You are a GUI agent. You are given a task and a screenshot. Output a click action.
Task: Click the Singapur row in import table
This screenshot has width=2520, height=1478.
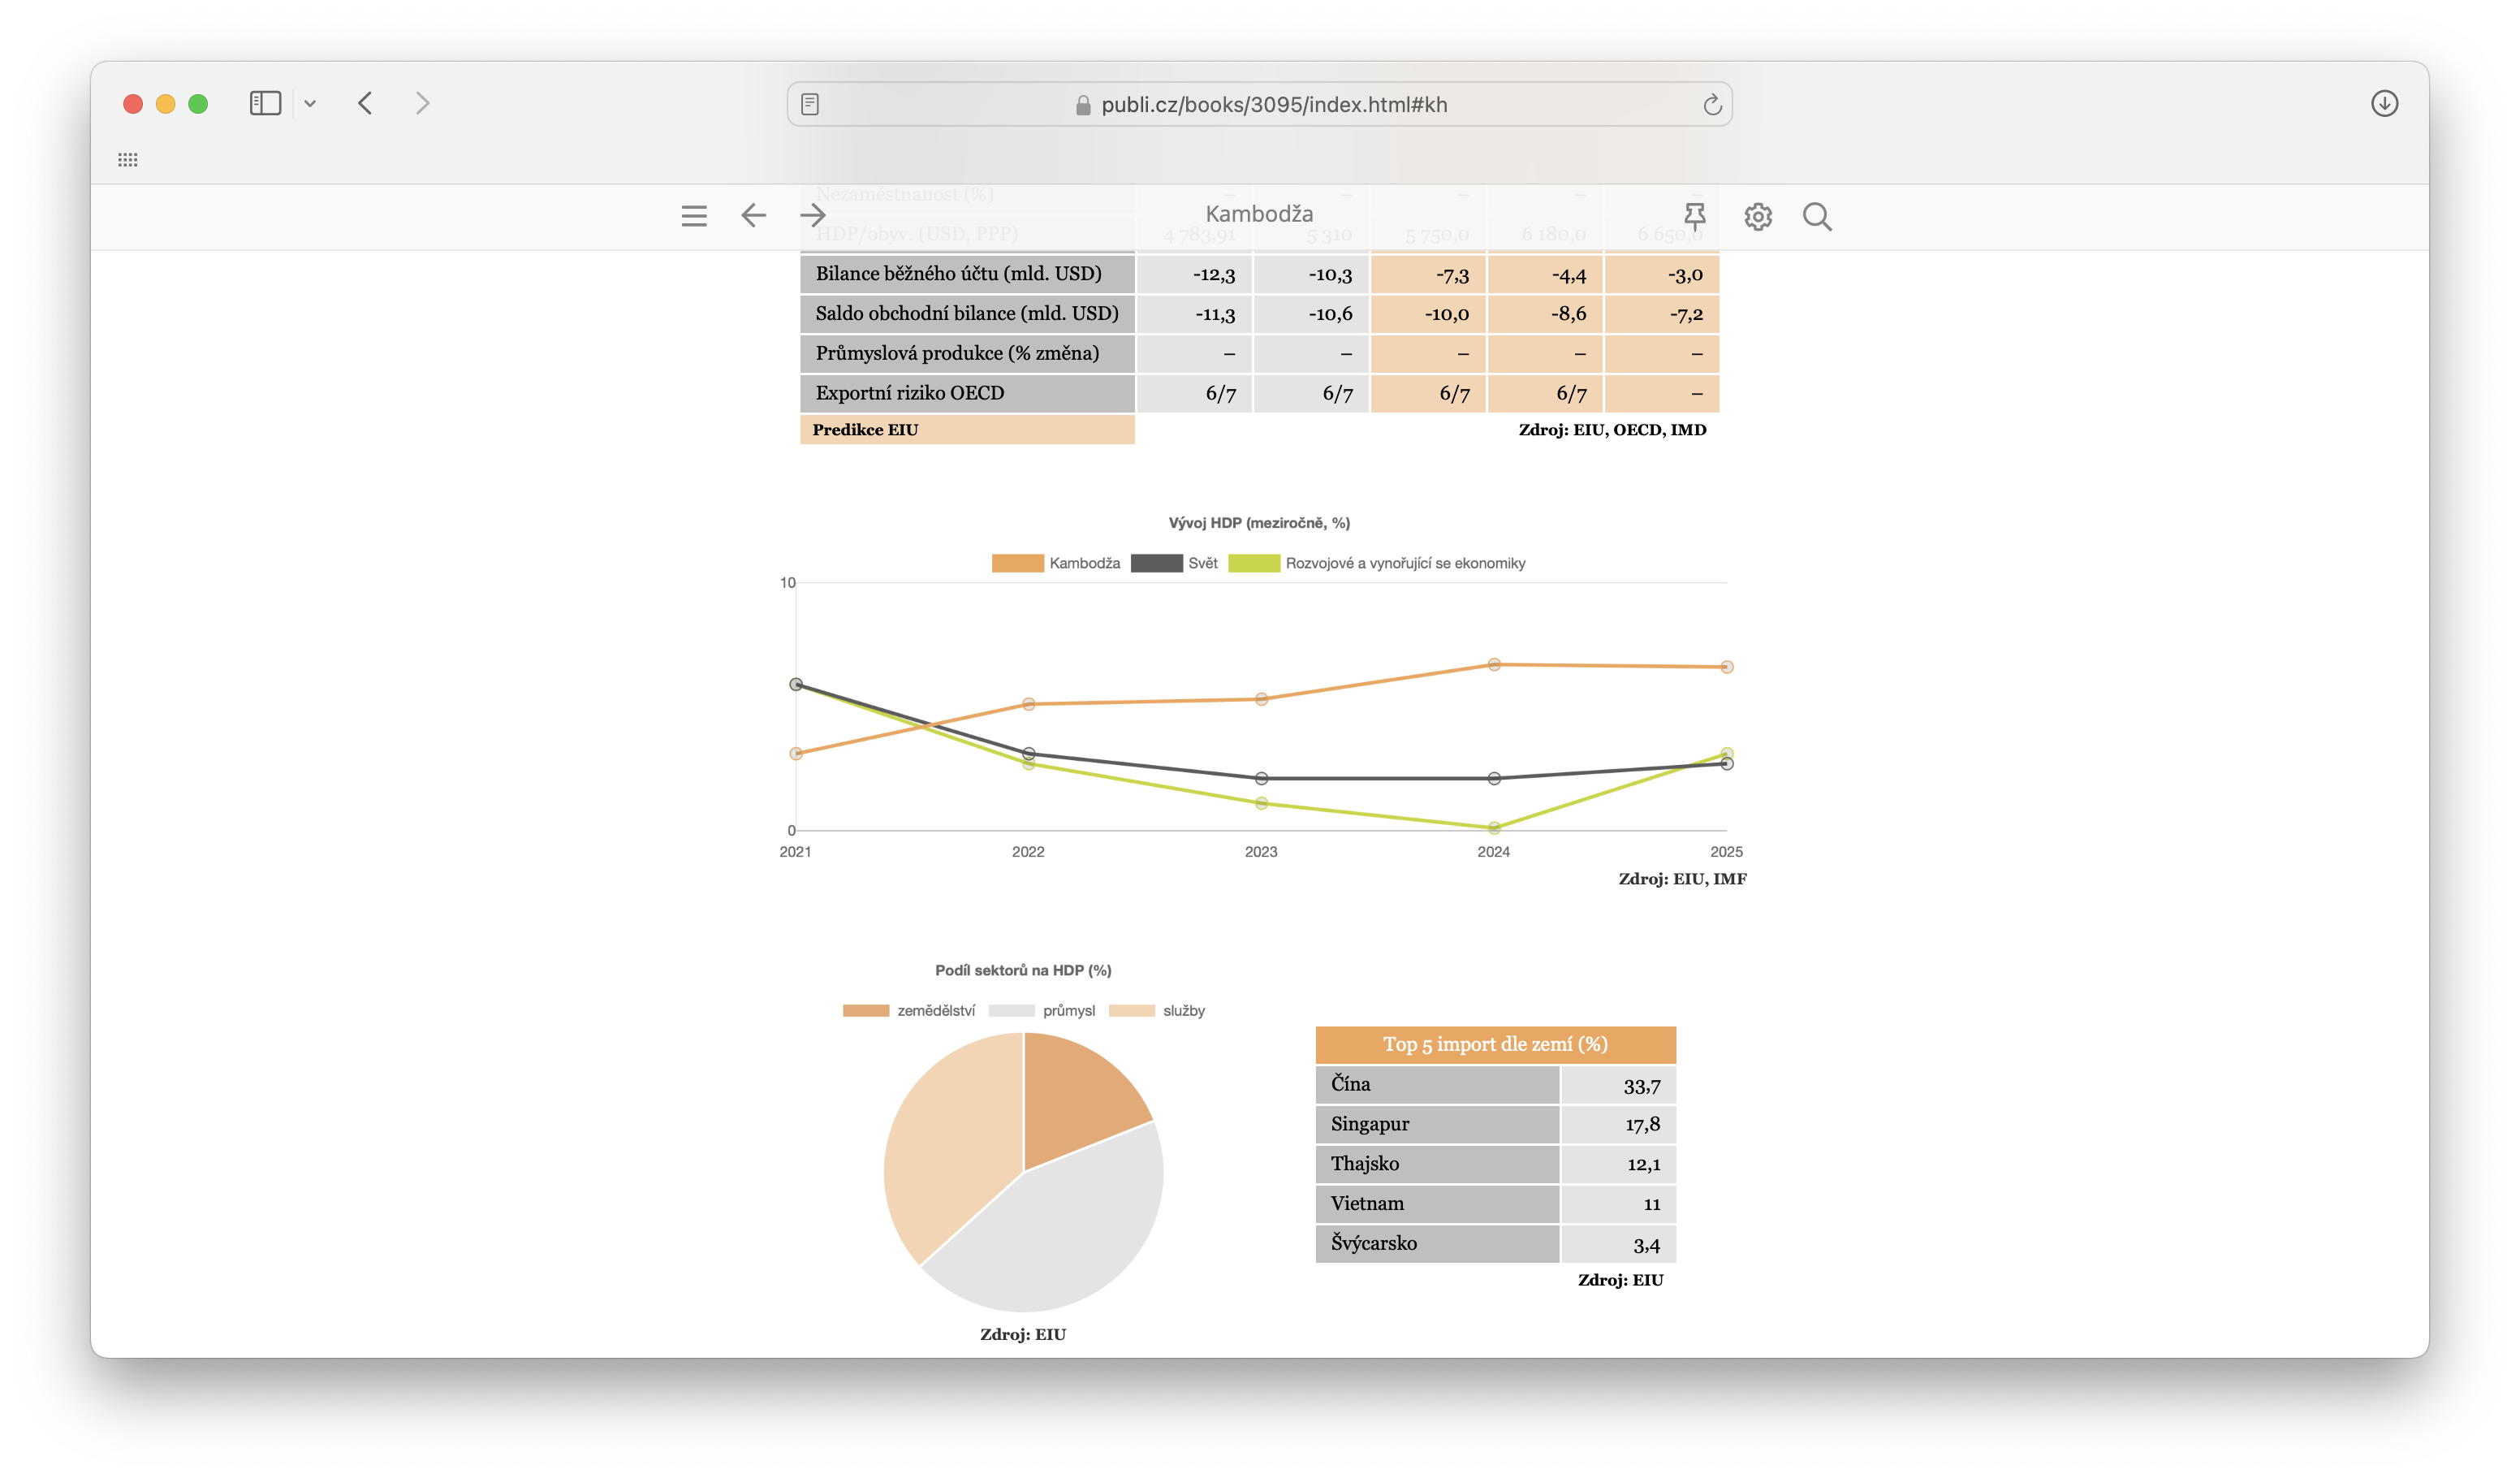pos(1495,1124)
